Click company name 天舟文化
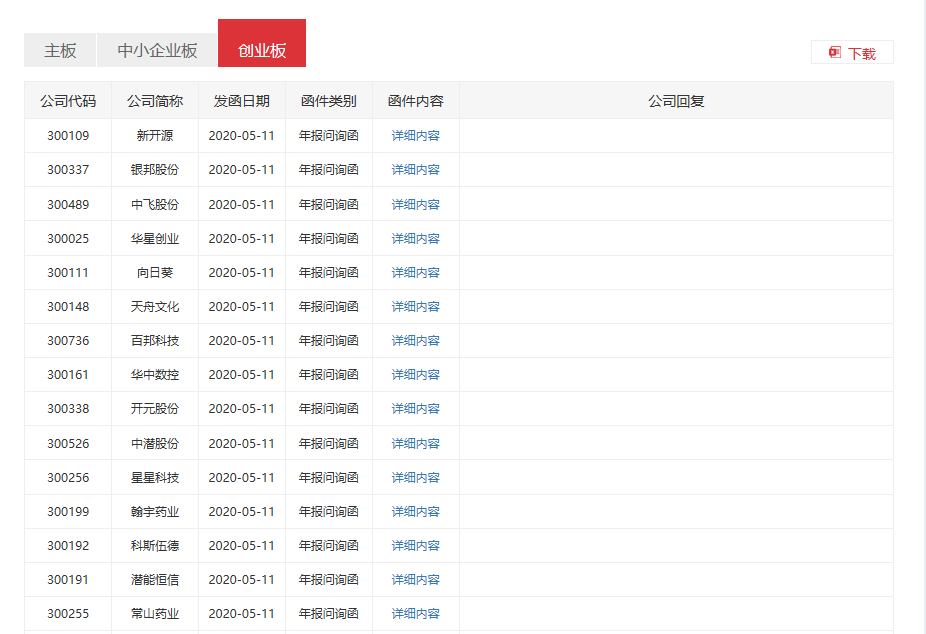Image resolution: width=926 pixels, height=634 pixels. 155,306
